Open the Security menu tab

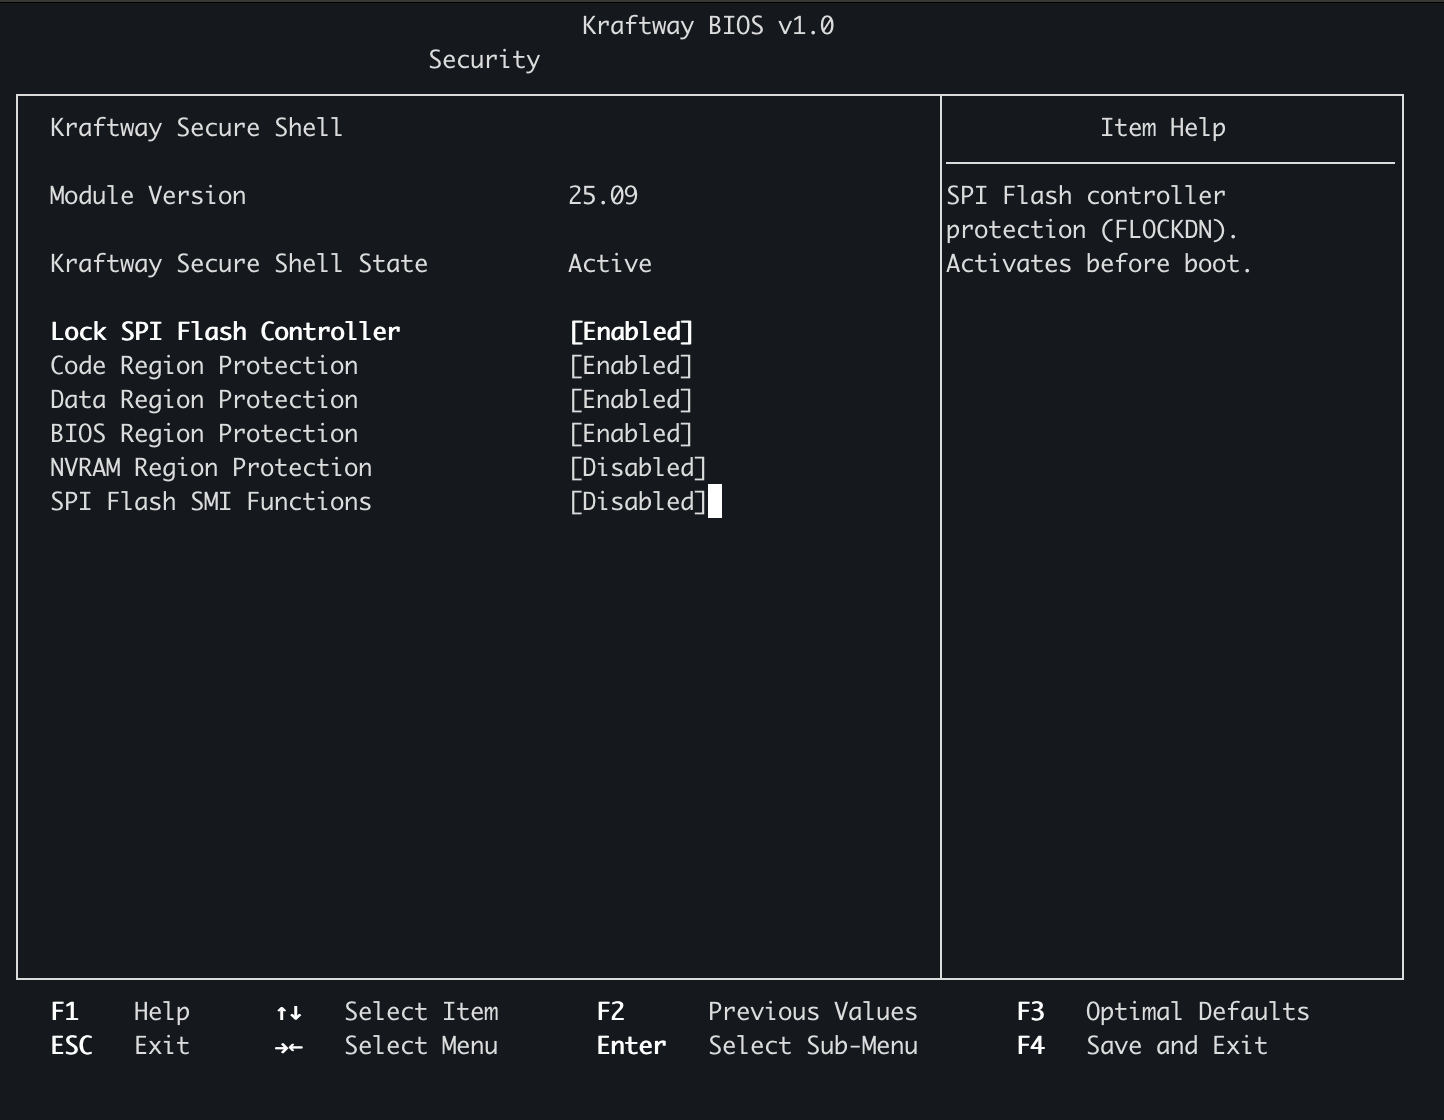click(484, 60)
